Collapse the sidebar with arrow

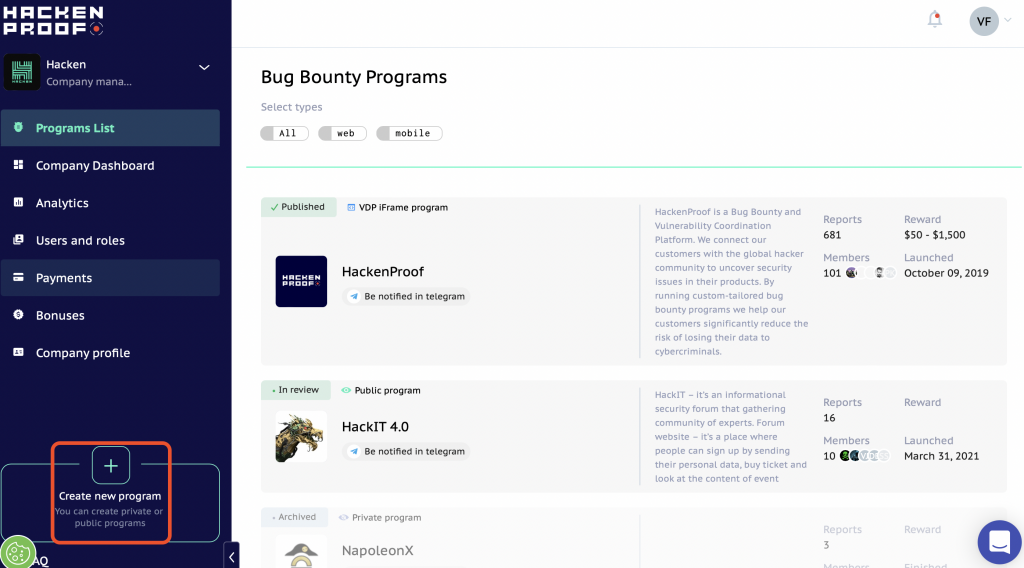[x=231, y=557]
